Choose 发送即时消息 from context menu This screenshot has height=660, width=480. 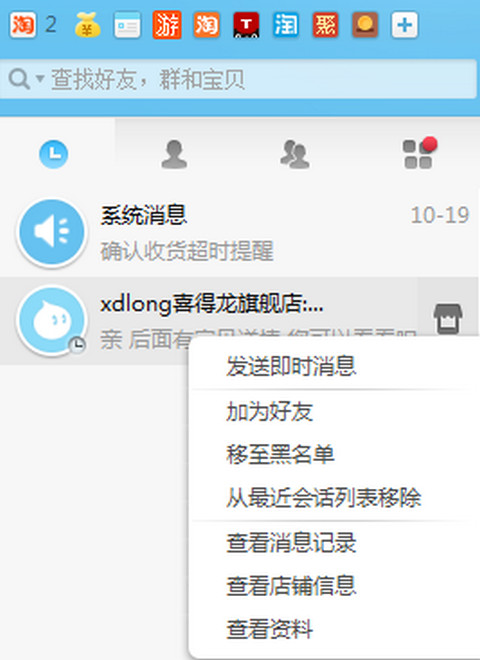coord(291,366)
